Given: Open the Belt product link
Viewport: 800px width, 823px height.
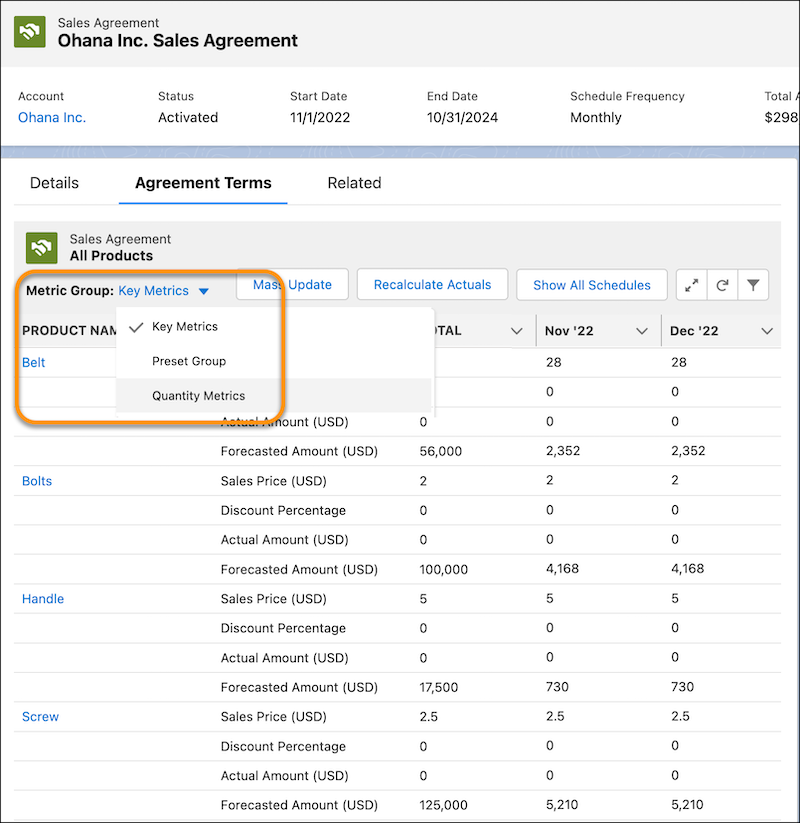Looking at the screenshot, I should [x=34, y=363].
